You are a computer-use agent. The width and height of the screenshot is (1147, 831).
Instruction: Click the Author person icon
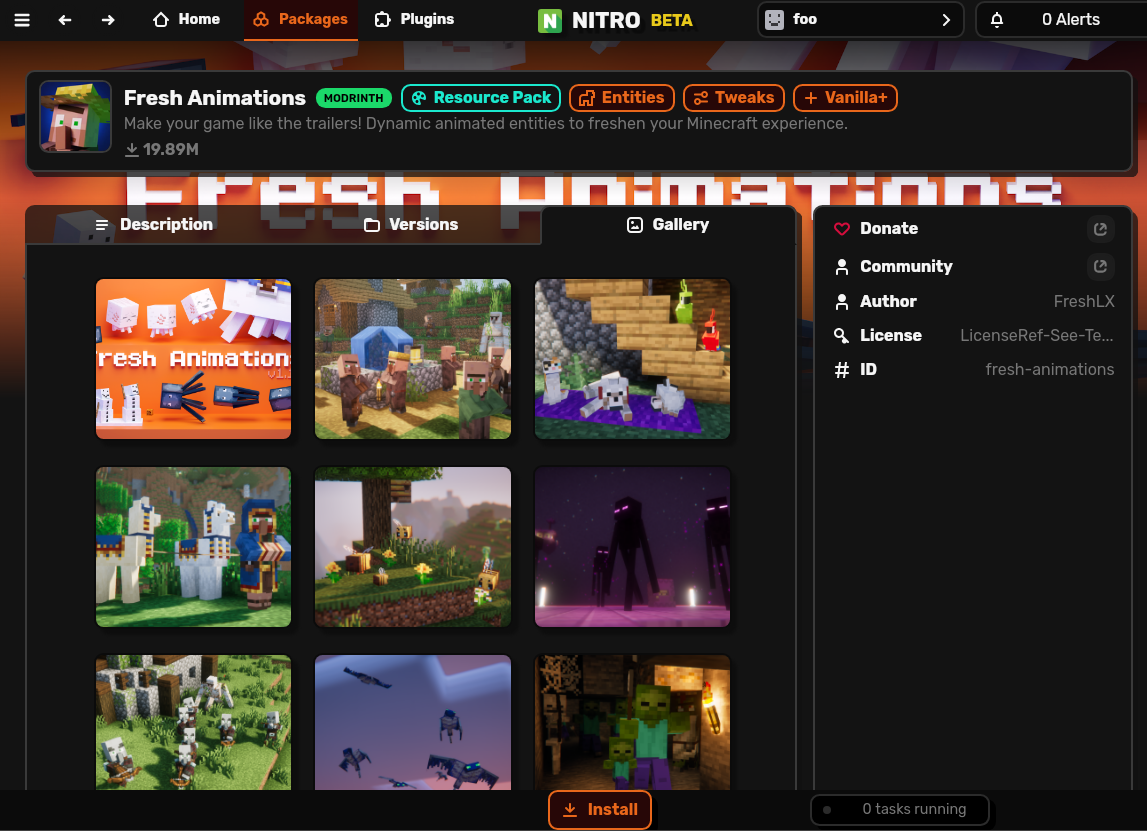click(x=842, y=301)
